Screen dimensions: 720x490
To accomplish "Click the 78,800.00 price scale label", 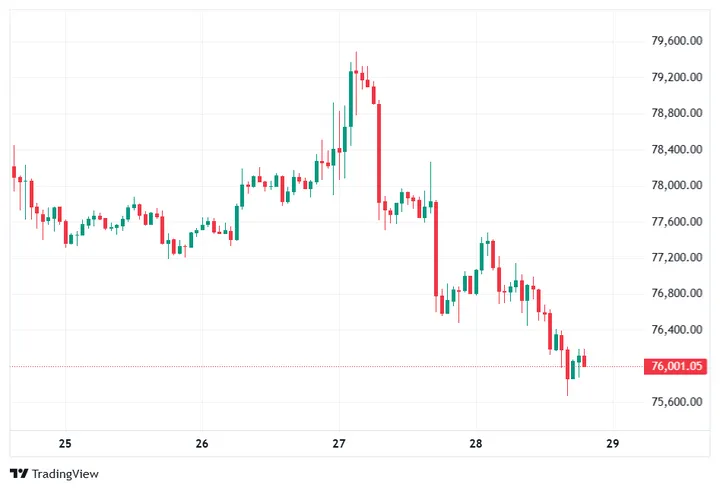I will pos(675,113).
